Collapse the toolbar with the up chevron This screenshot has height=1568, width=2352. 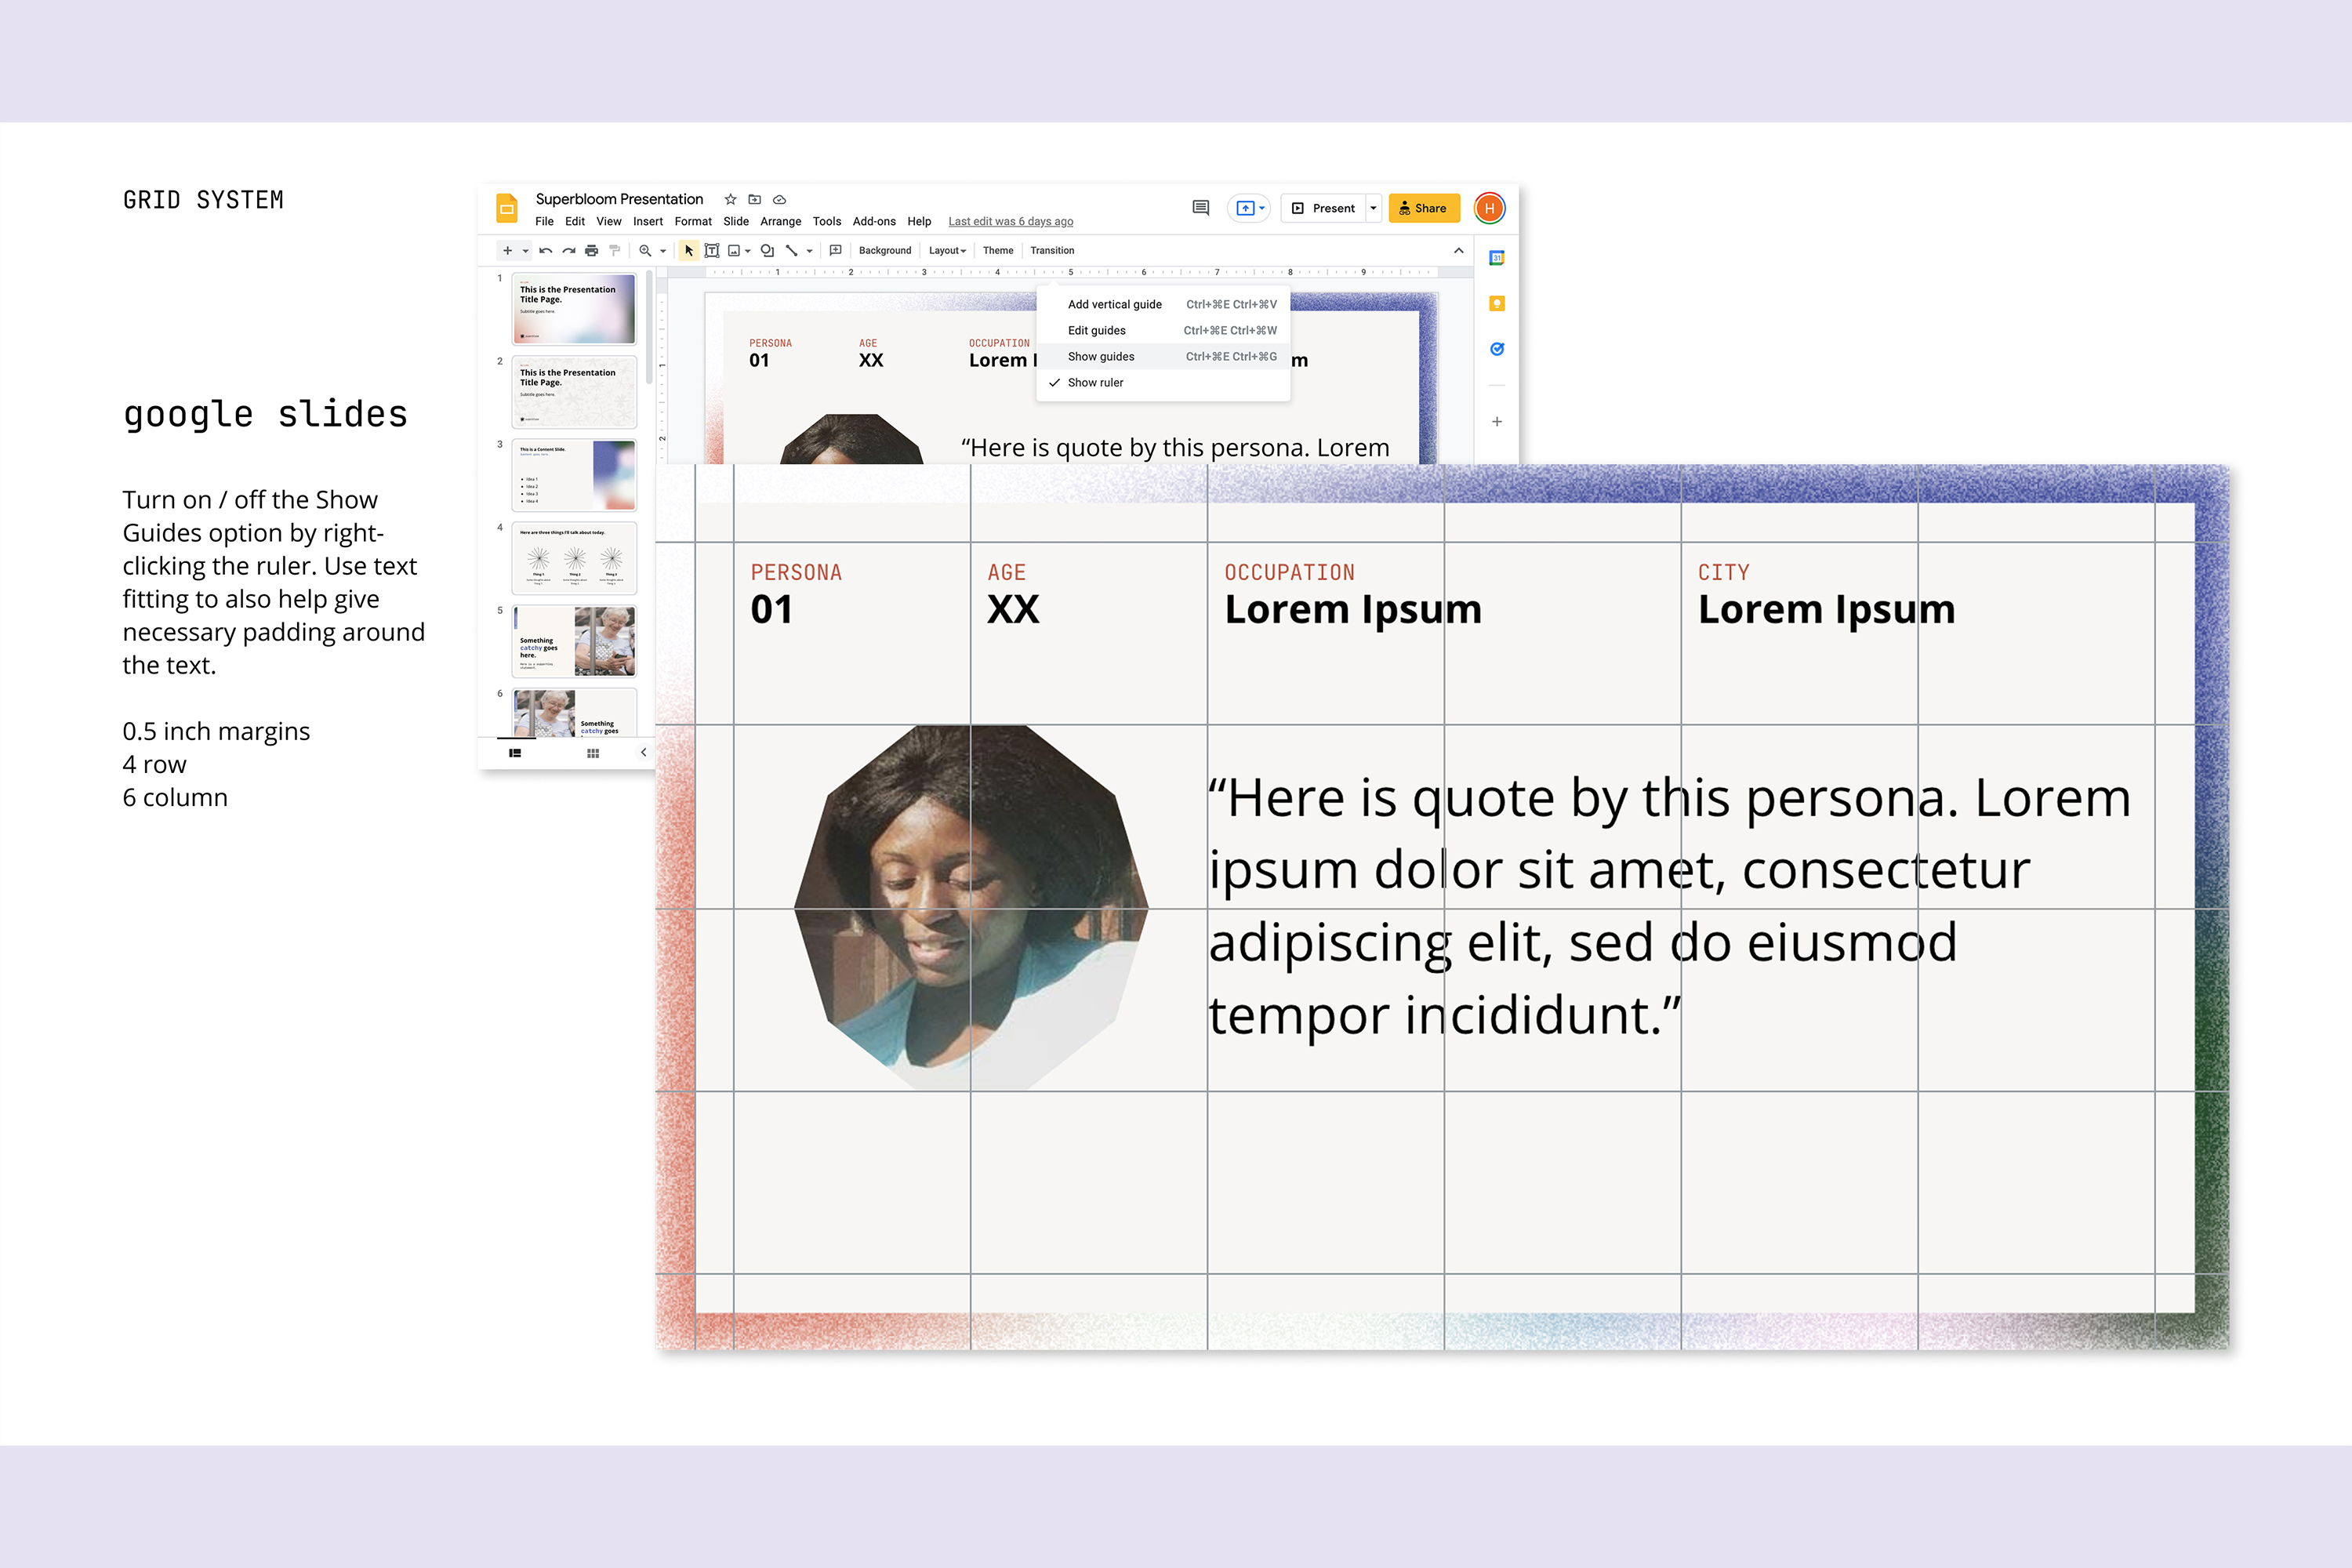[1459, 251]
